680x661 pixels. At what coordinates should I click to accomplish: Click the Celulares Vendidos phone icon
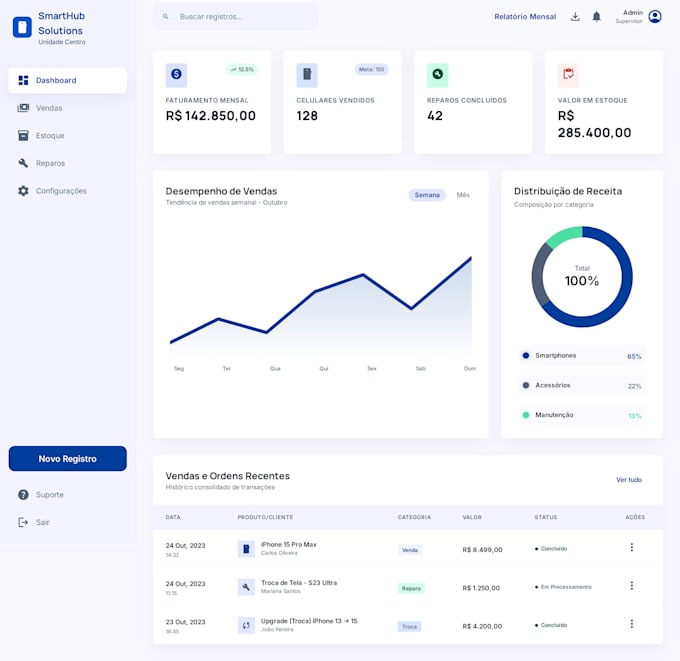click(x=307, y=75)
